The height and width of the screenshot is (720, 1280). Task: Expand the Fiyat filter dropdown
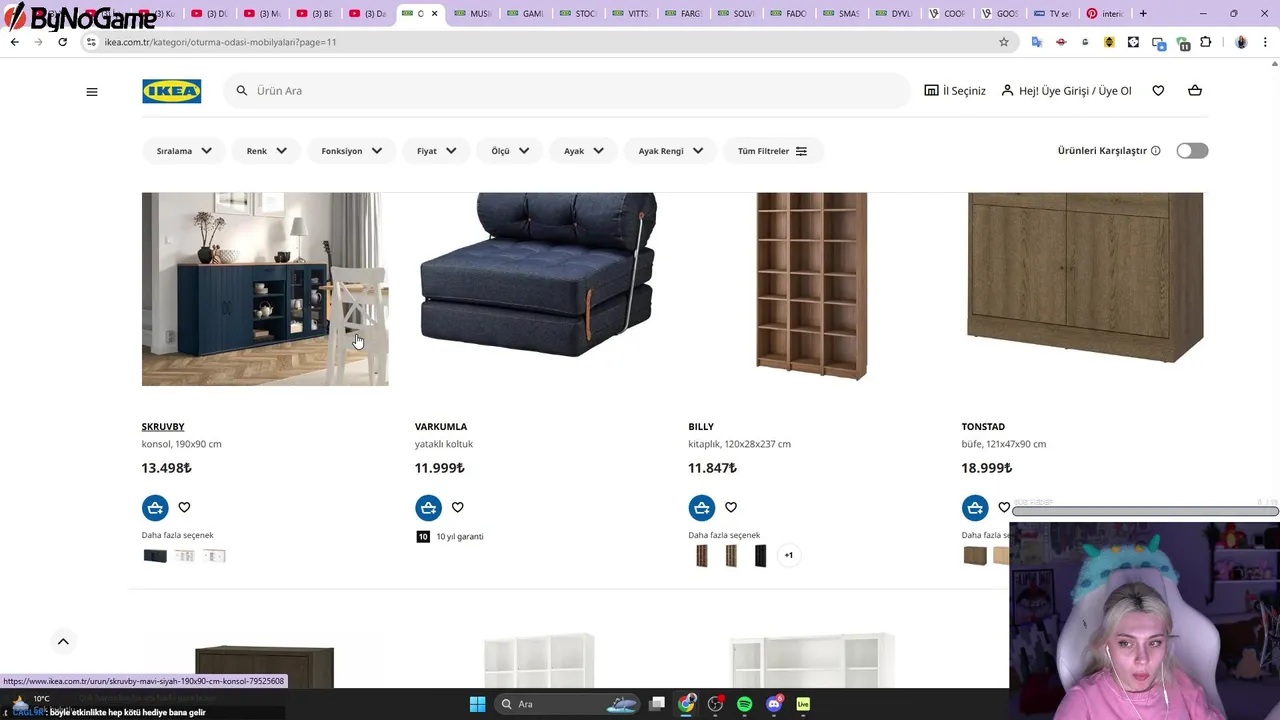pyautogui.click(x=436, y=151)
